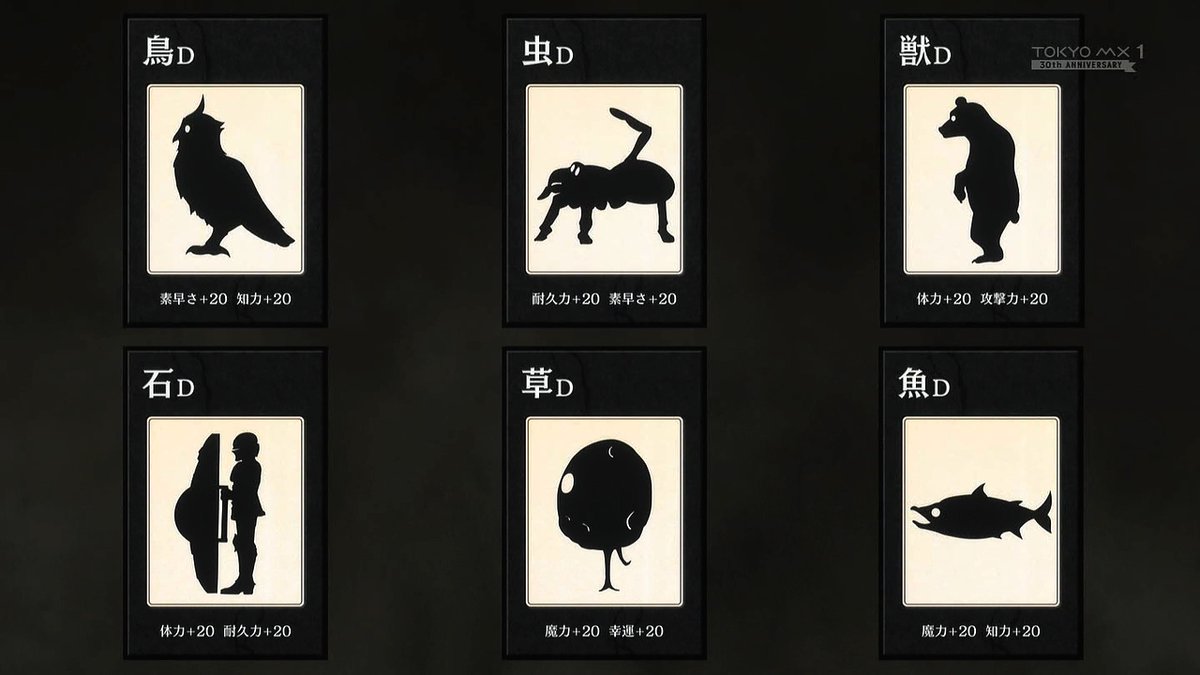Click the 耐久力+20 素早さ+20 stat line
This screenshot has width=1200, height=675.
point(603,299)
